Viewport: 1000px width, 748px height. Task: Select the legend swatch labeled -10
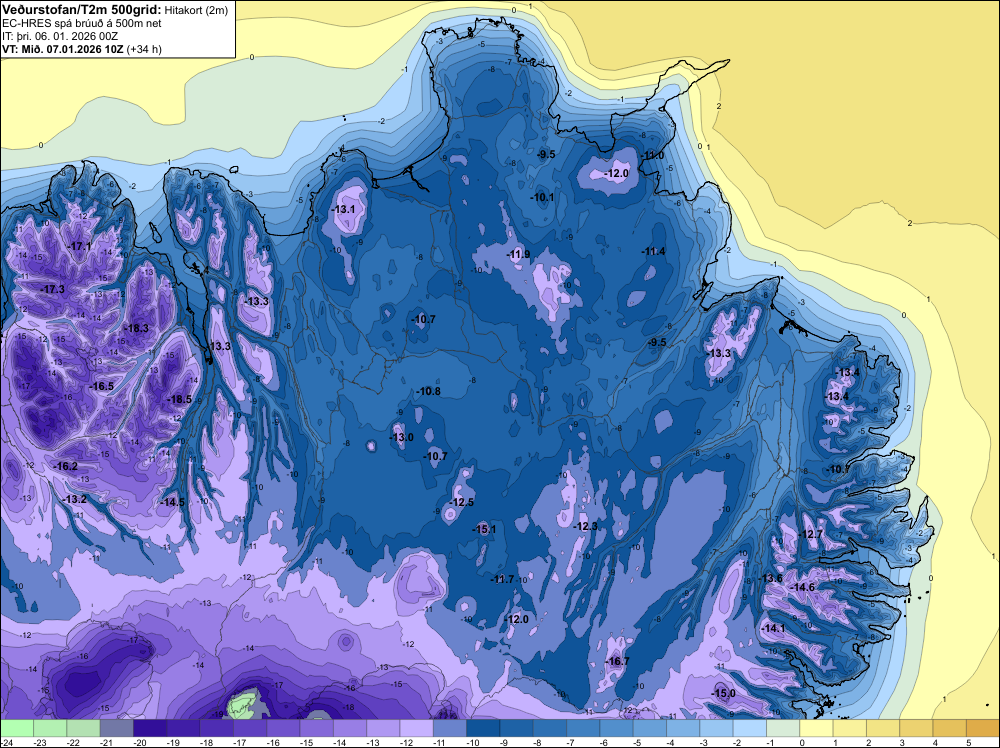483,728
